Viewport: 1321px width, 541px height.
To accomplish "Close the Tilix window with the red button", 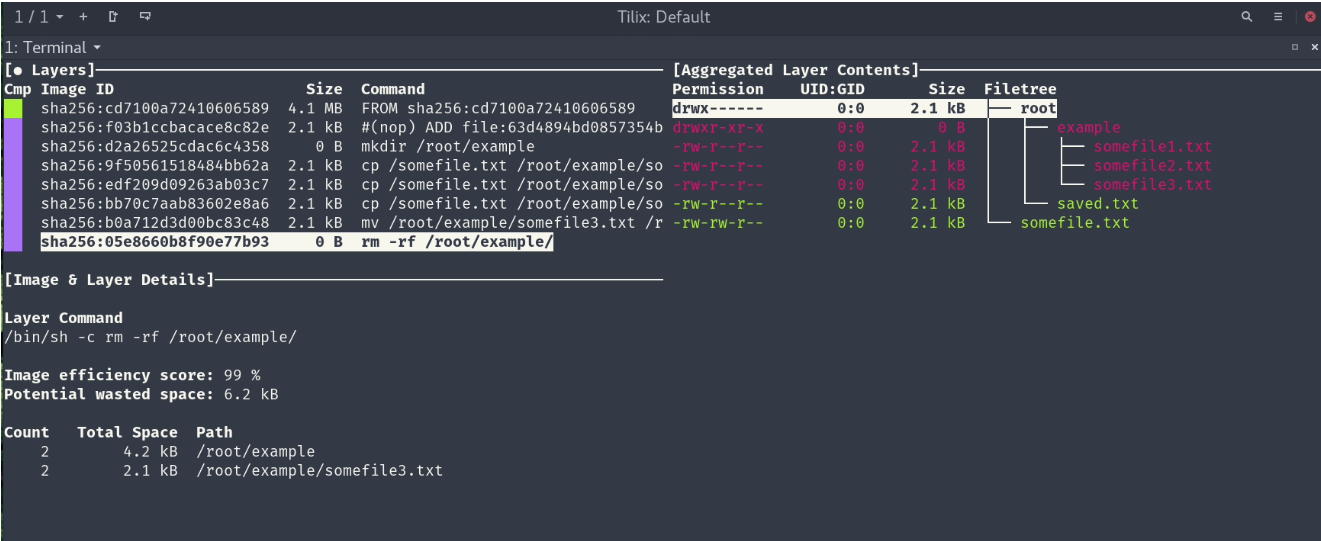I will coord(1309,16).
